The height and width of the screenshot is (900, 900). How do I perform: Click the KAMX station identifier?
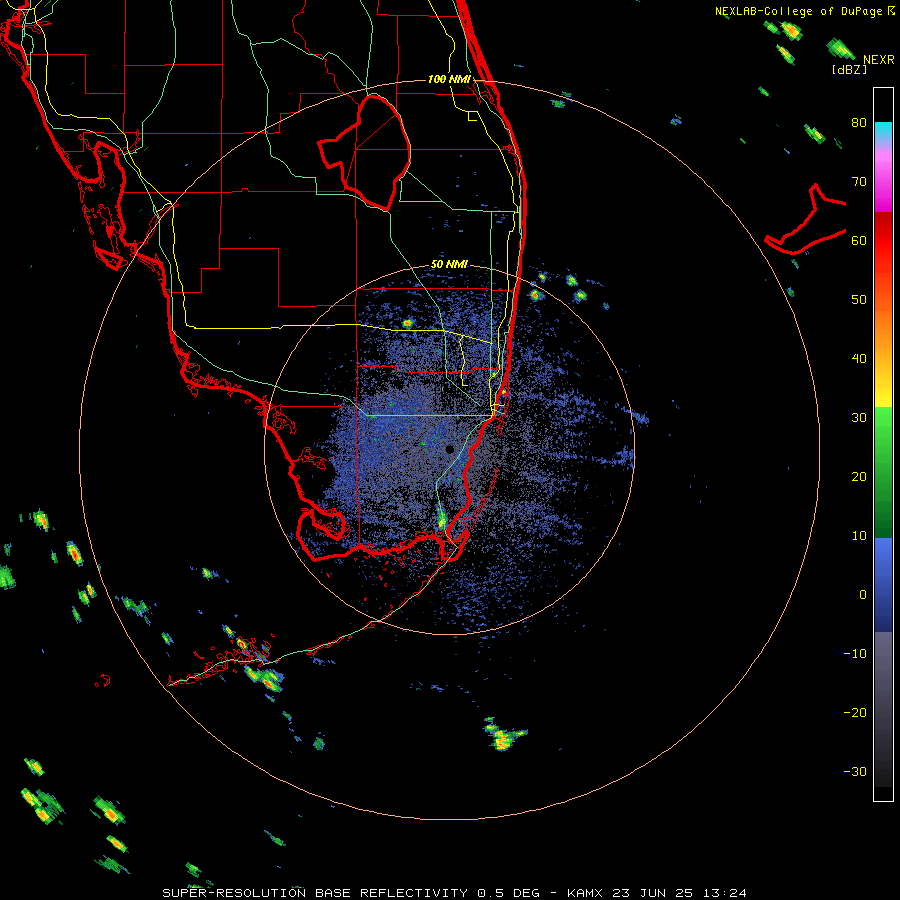[x=587, y=893]
